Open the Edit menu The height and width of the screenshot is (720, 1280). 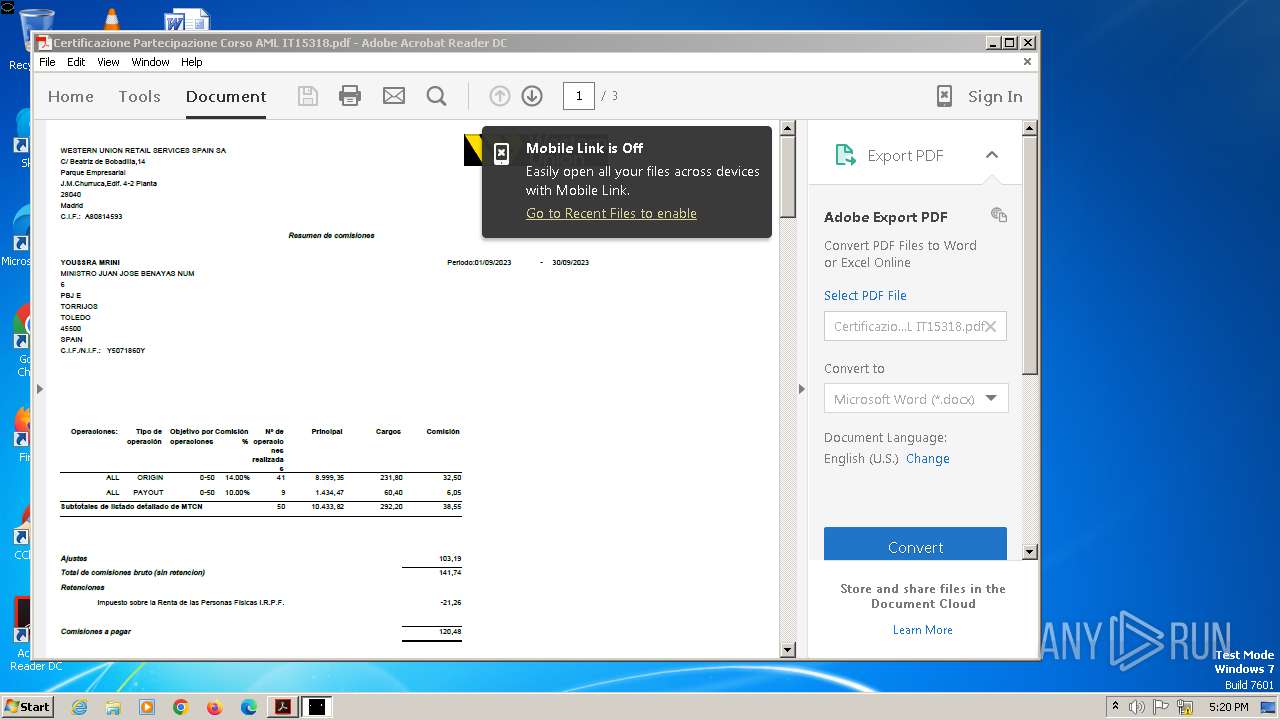click(x=76, y=62)
